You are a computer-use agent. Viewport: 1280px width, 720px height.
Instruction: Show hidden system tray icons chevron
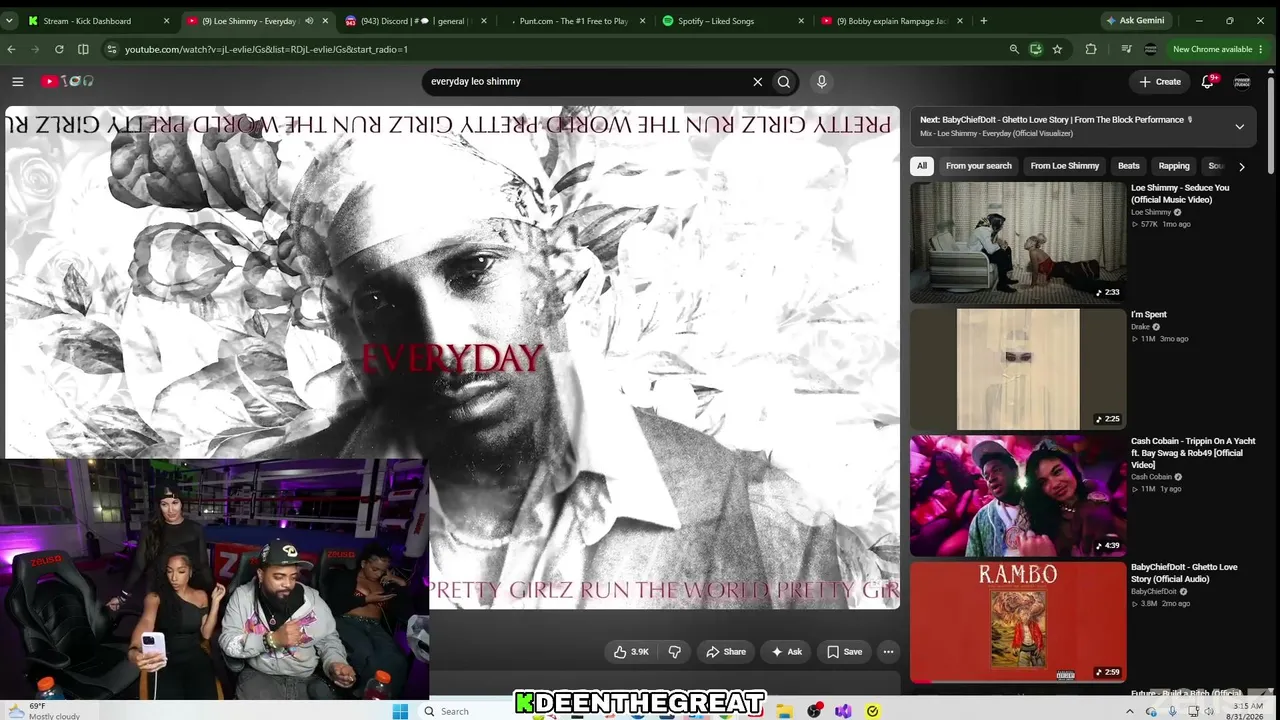click(x=1130, y=711)
